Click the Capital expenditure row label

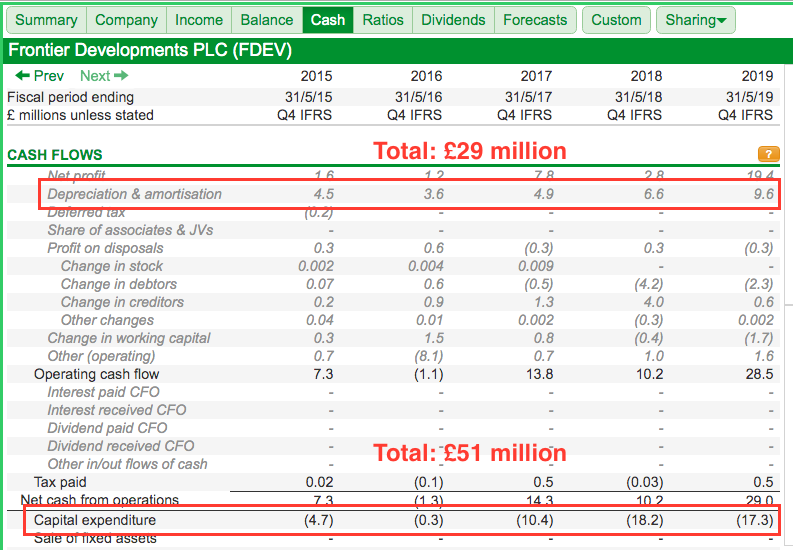point(95,520)
